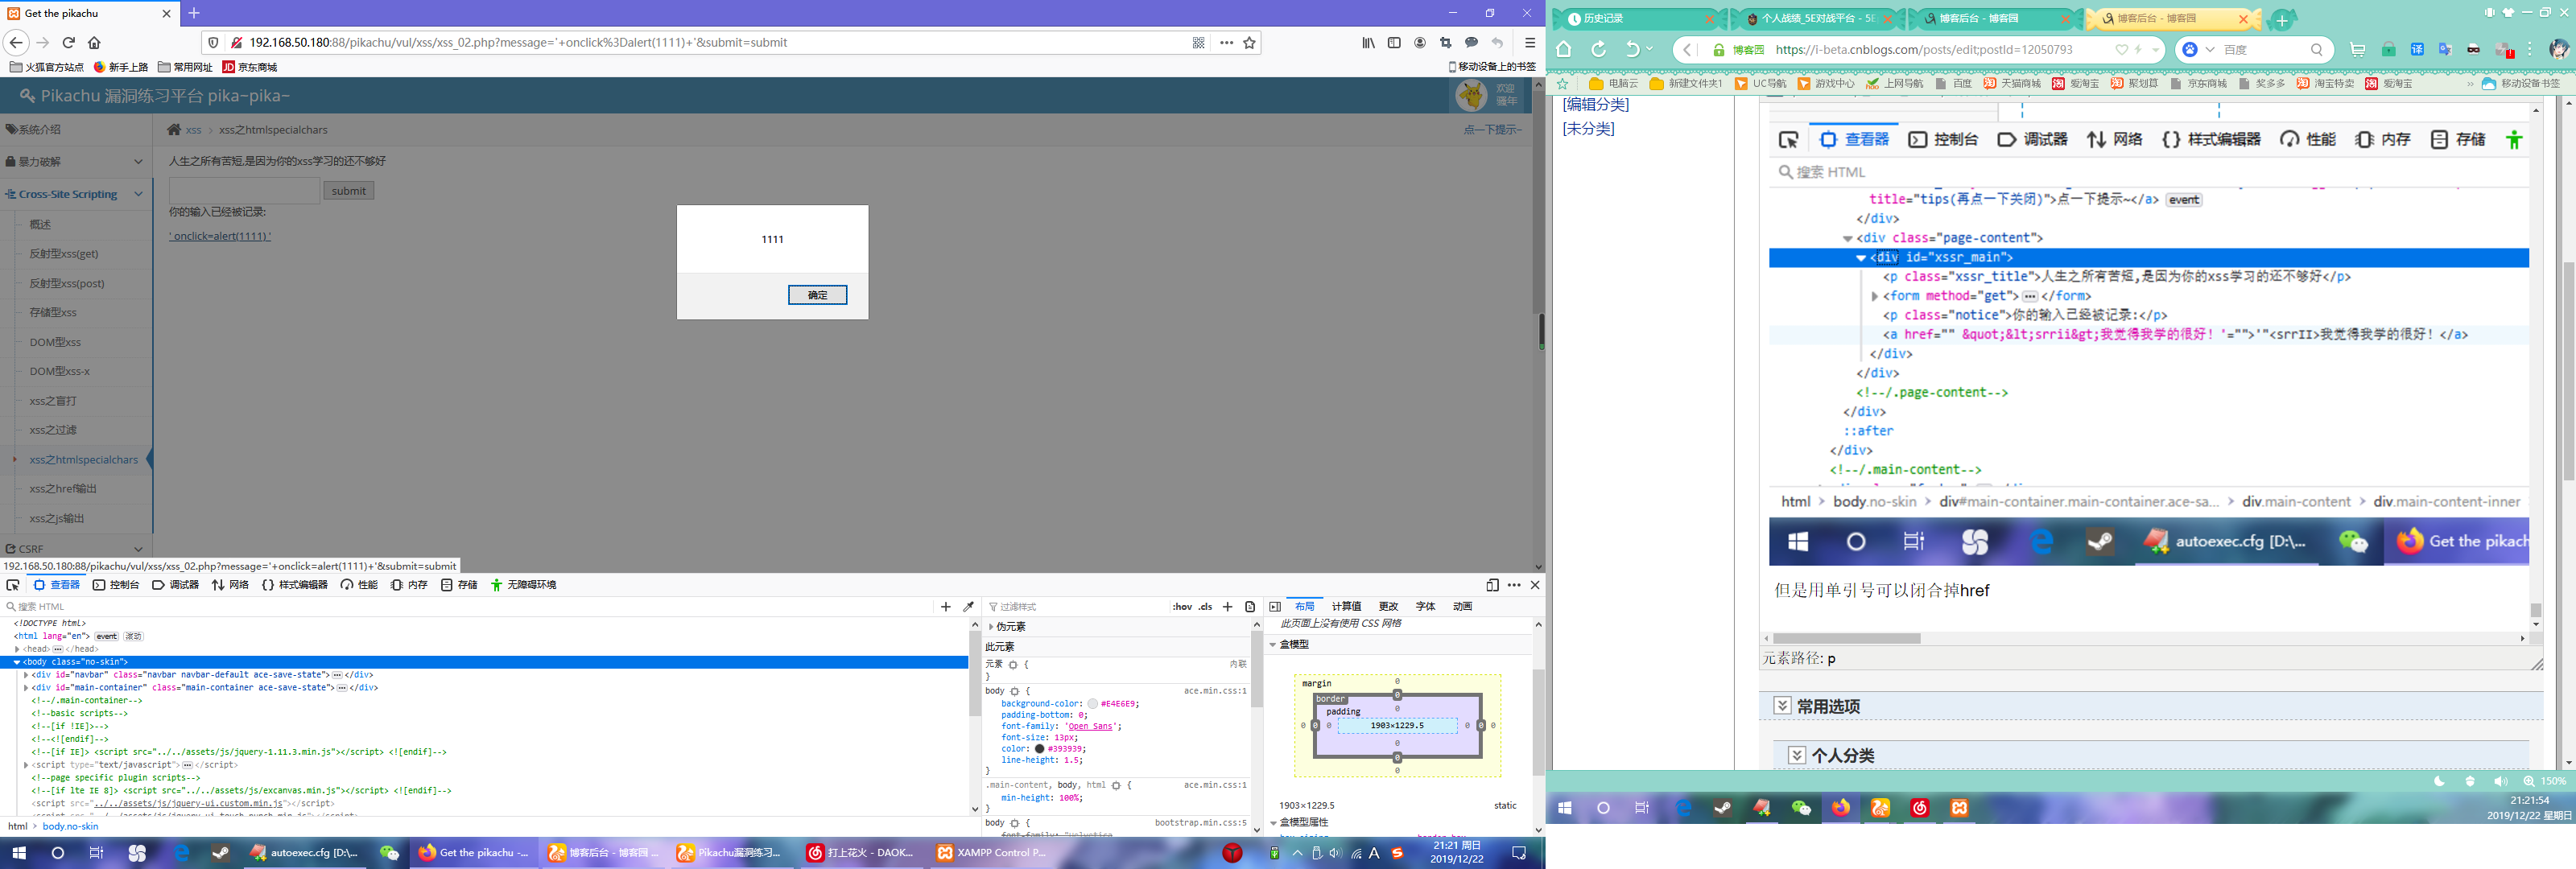Open the 计算值 computed tab

pos(1346,606)
